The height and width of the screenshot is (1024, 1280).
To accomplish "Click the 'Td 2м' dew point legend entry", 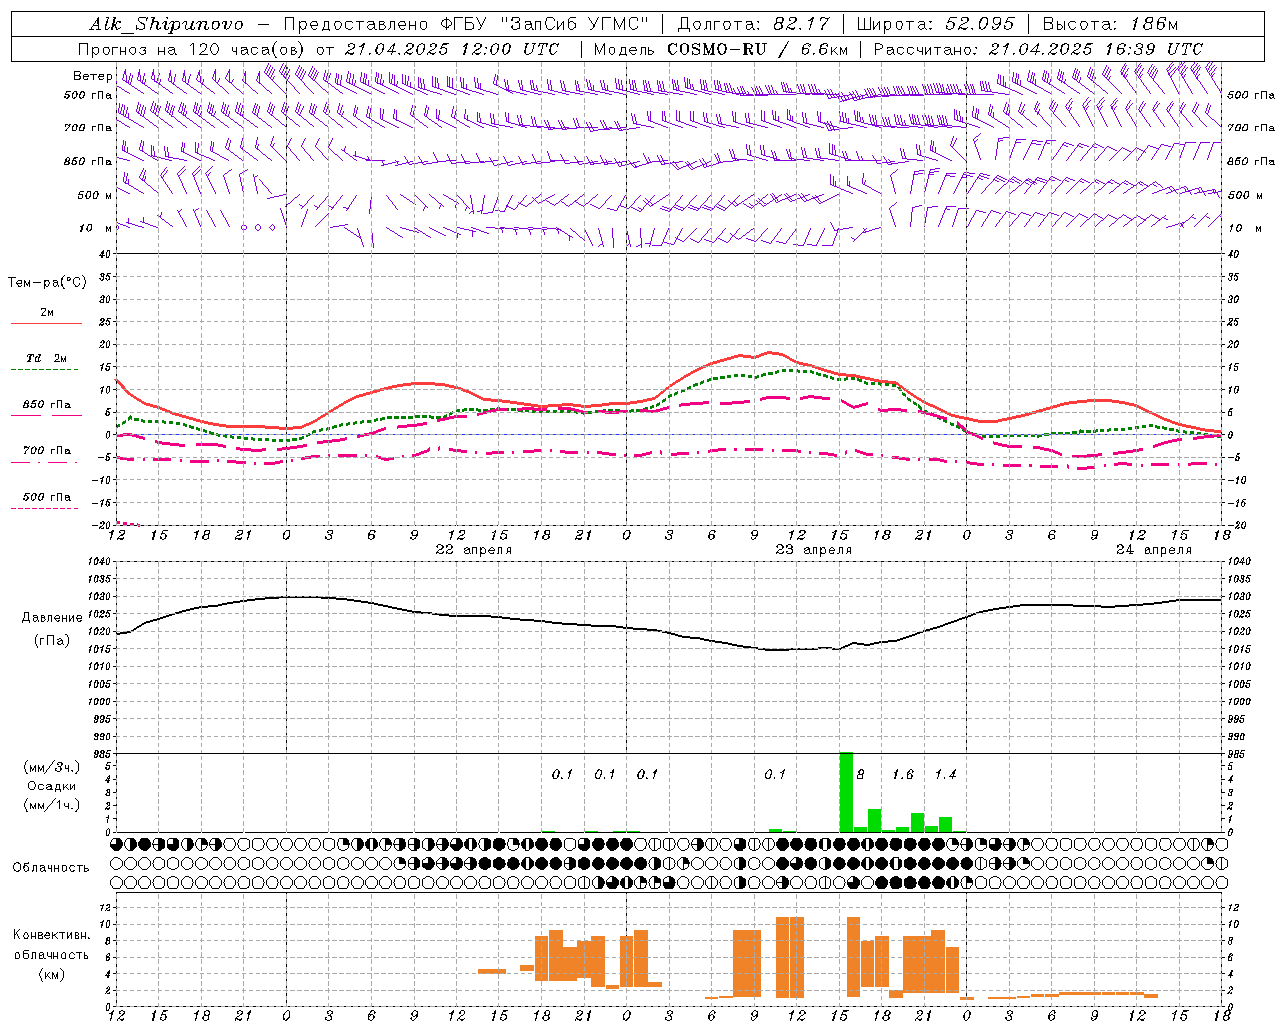I will [x=46, y=358].
